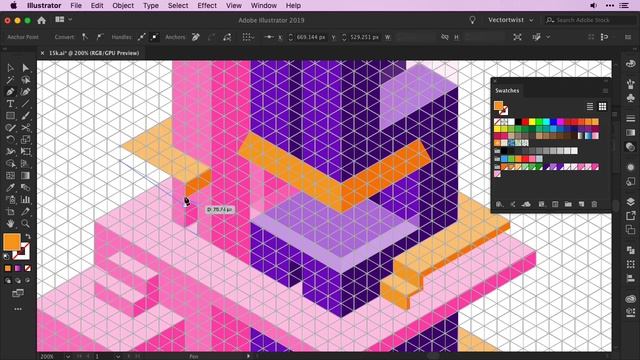Select the Eyedropper tool
640x360 pixels.
point(11,187)
